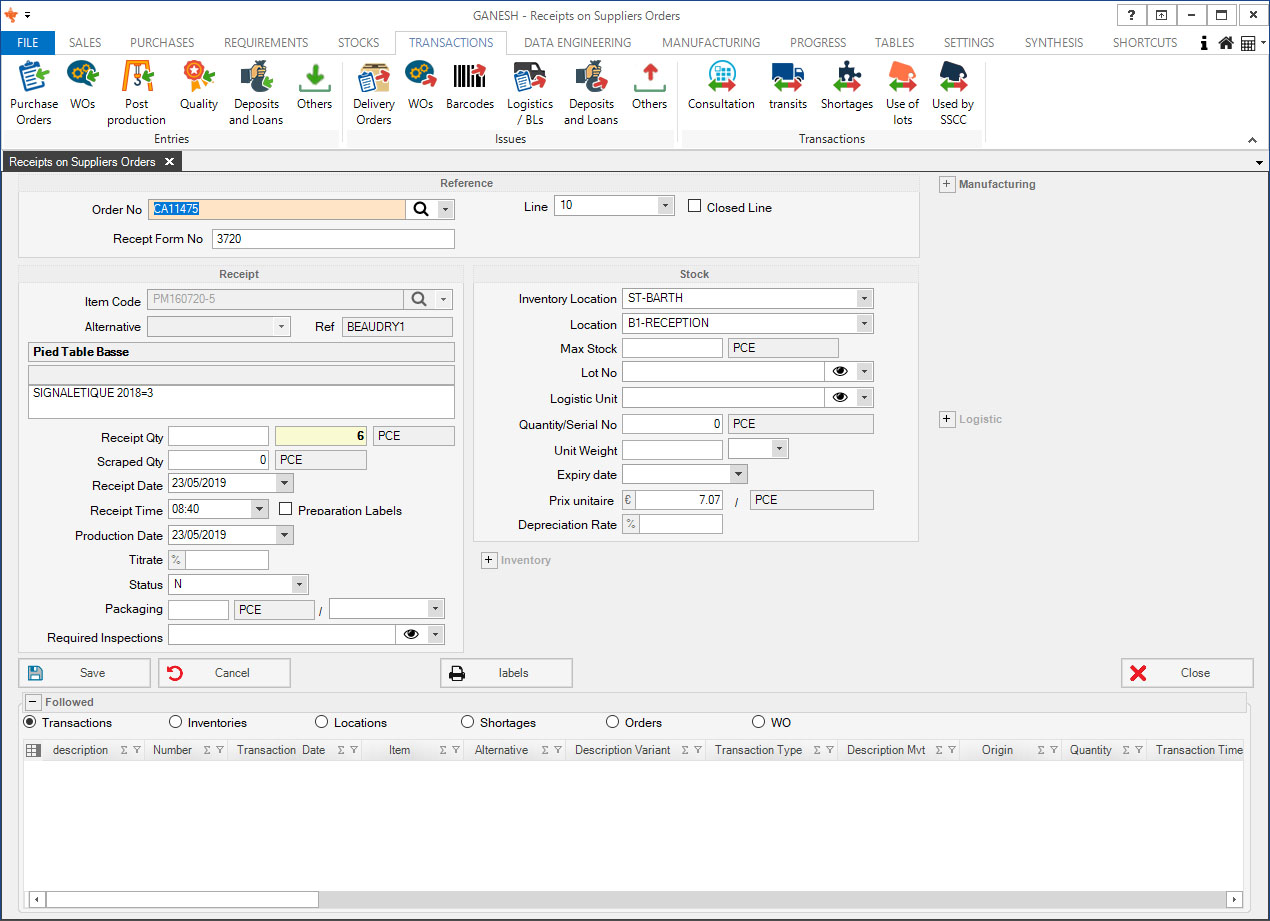This screenshot has height=921, width=1270.
Task: Click the labels print button
Action: (x=506, y=673)
